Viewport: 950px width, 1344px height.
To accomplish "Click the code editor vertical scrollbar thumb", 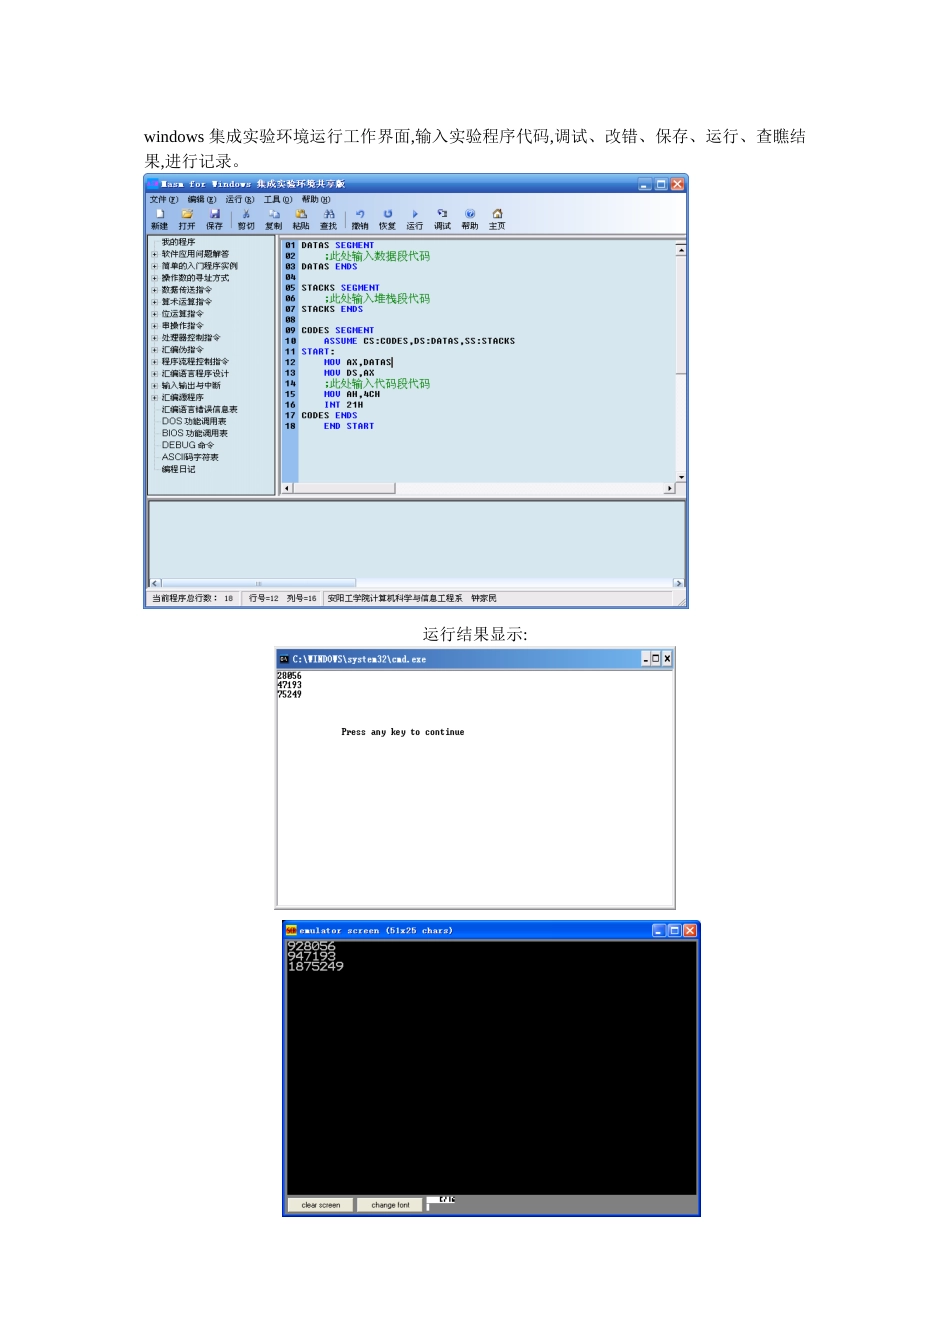I will tap(681, 315).
